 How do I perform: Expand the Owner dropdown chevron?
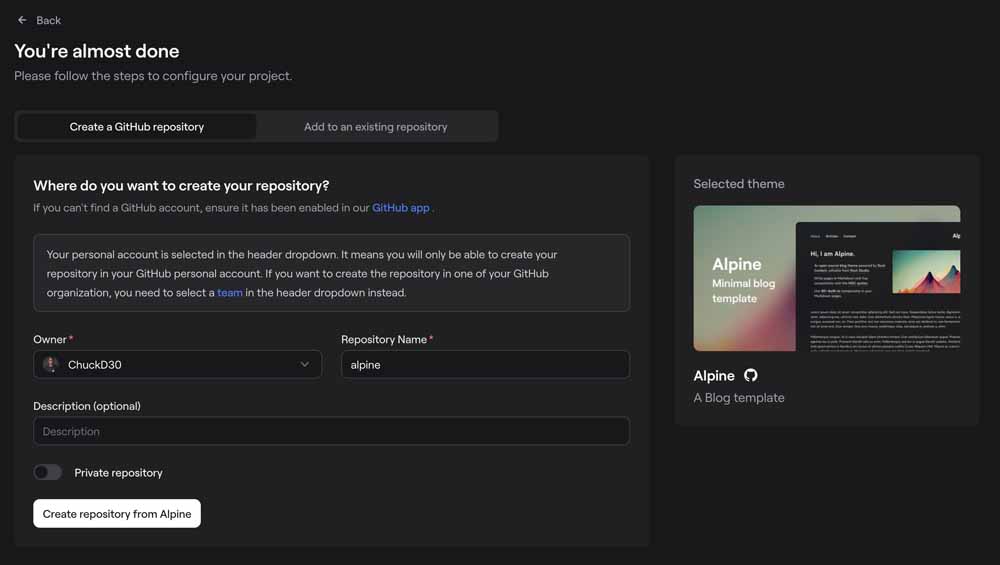tap(305, 364)
